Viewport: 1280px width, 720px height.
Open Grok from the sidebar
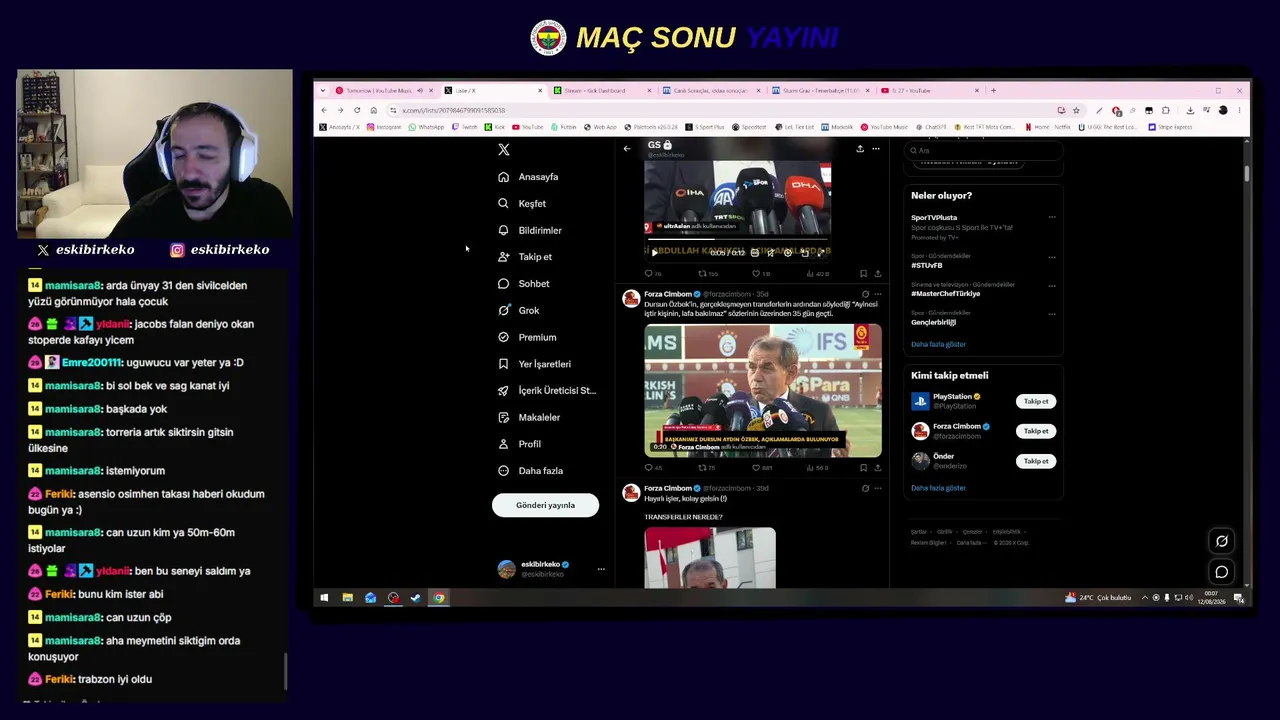click(x=519, y=310)
